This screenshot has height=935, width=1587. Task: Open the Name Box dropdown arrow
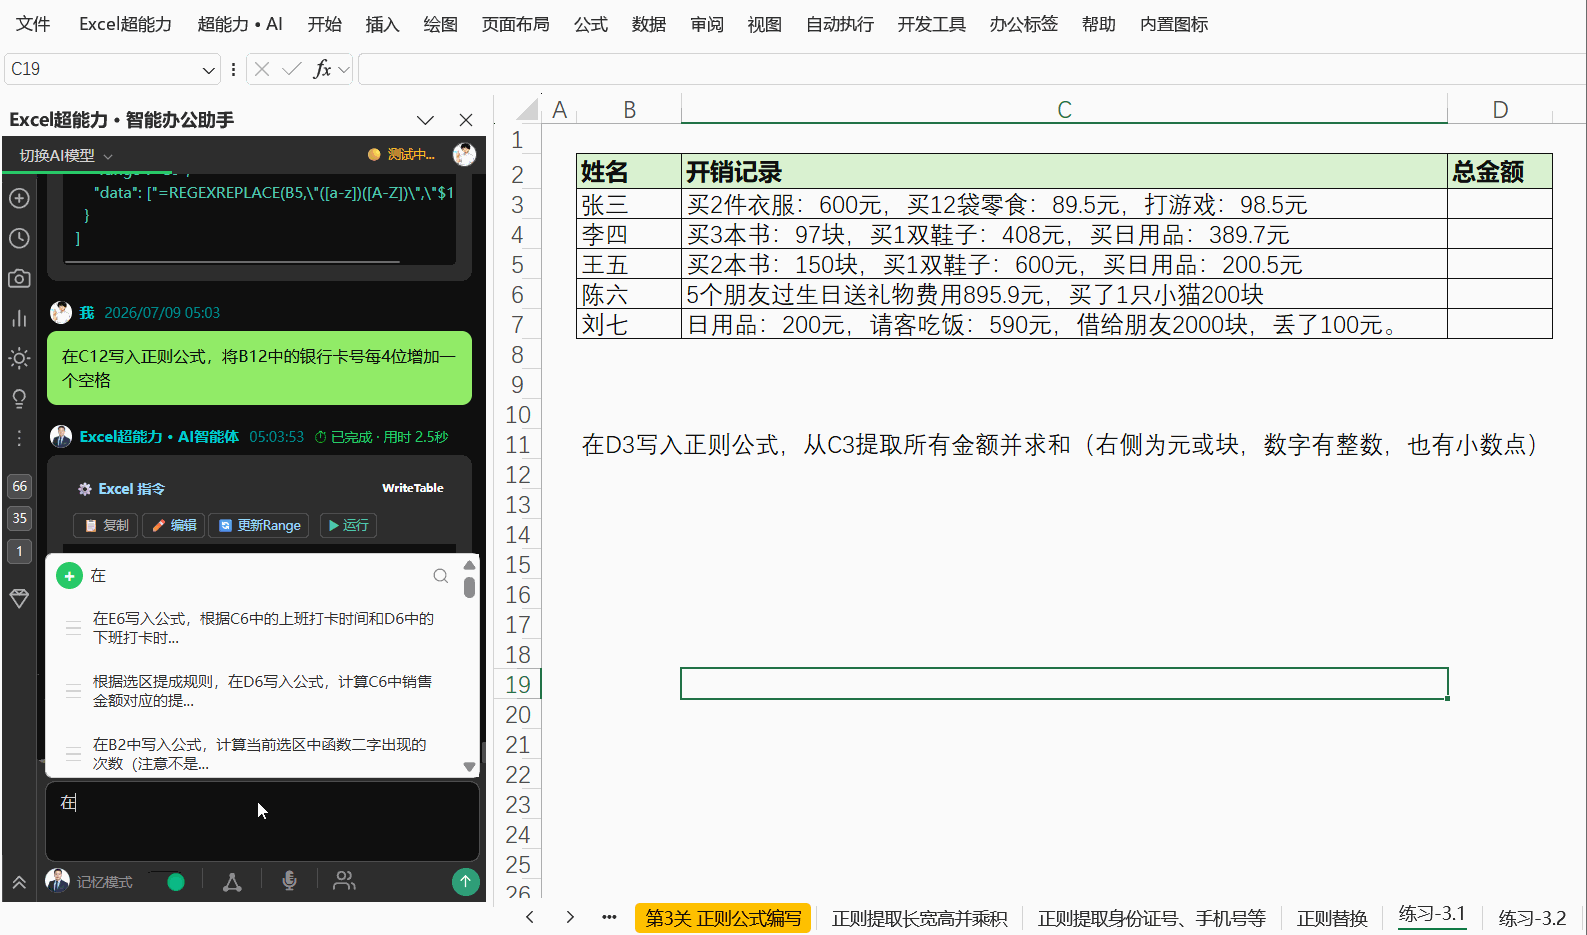tap(208, 70)
